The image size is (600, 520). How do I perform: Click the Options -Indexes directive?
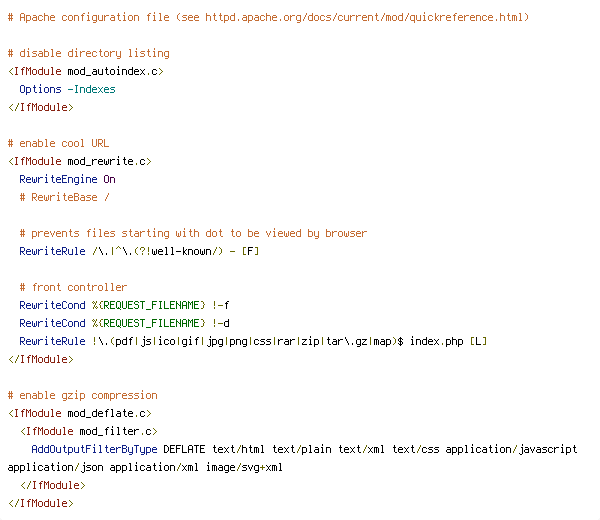click(x=67, y=89)
